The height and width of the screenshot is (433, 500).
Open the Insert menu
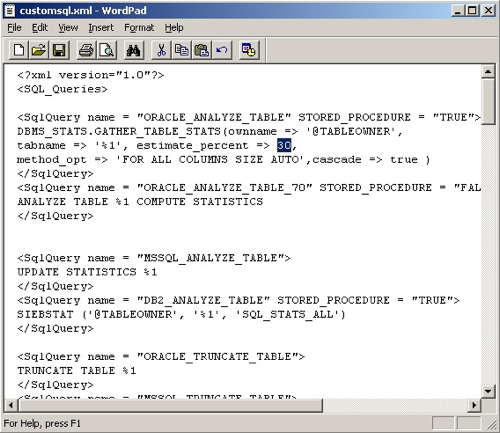pos(101,28)
